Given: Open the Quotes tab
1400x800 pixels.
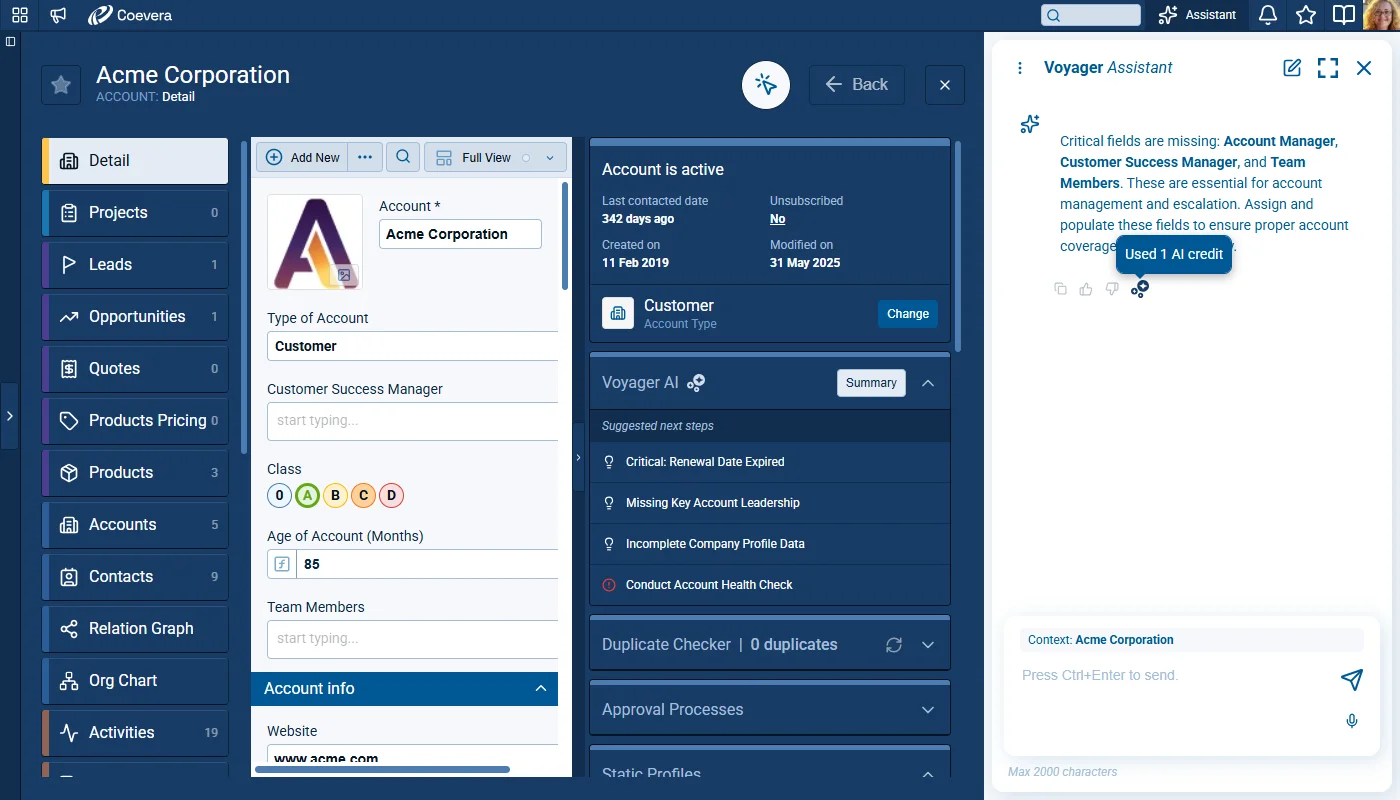Looking at the screenshot, I should 135,369.
